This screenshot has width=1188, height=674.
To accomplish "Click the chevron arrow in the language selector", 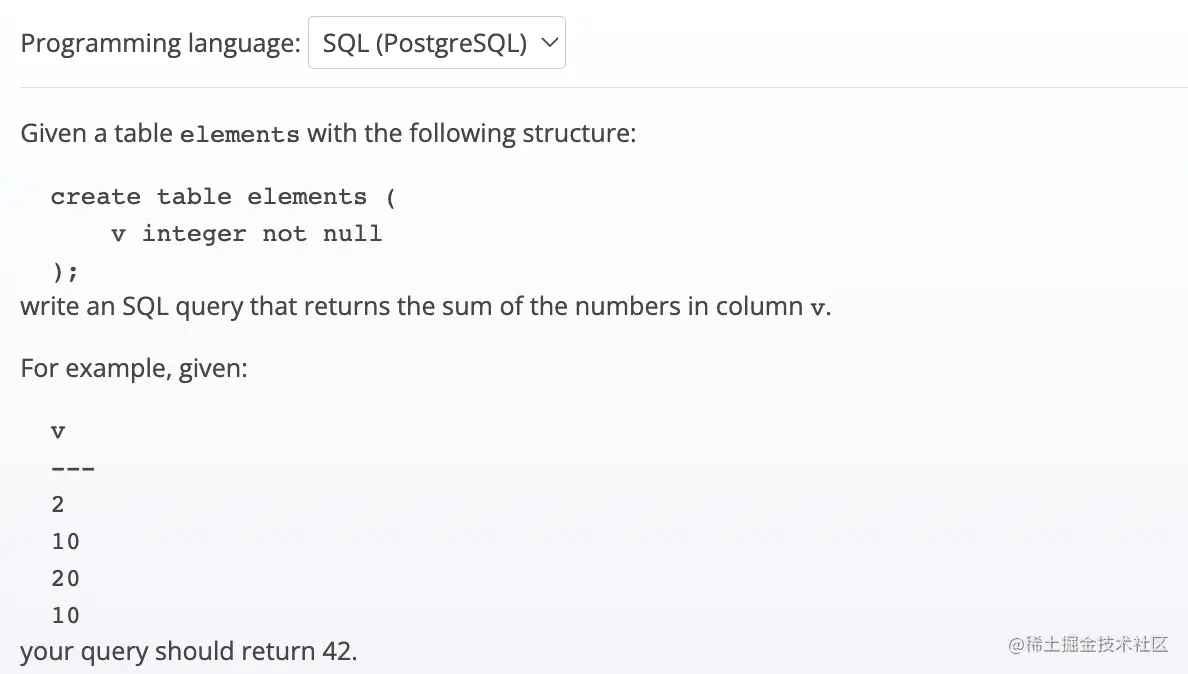I will tap(548, 43).
